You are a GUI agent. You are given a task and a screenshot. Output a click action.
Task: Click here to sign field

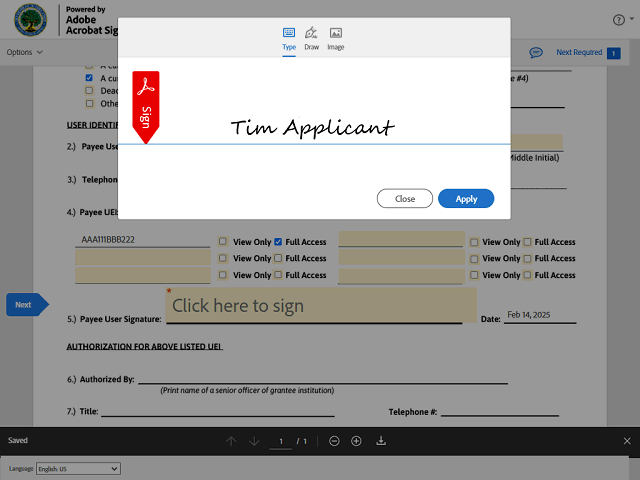321,305
